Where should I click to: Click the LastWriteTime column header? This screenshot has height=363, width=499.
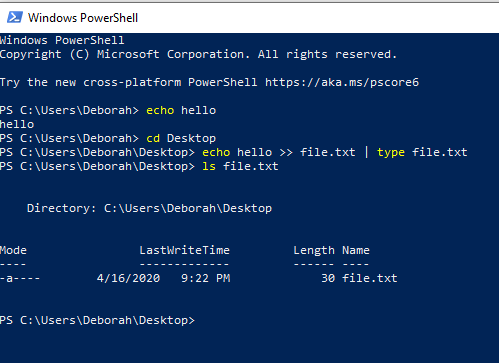click(185, 250)
